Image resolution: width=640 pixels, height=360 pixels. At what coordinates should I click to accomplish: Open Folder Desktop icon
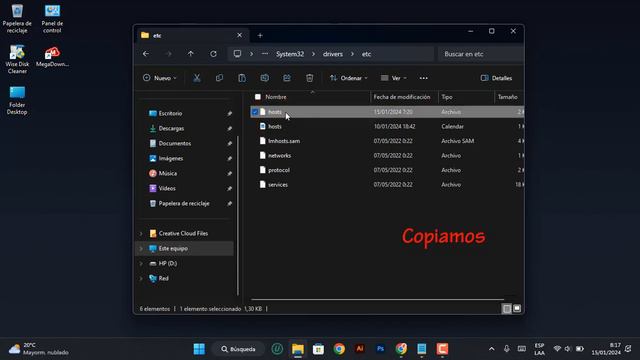pyautogui.click(x=17, y=100)
